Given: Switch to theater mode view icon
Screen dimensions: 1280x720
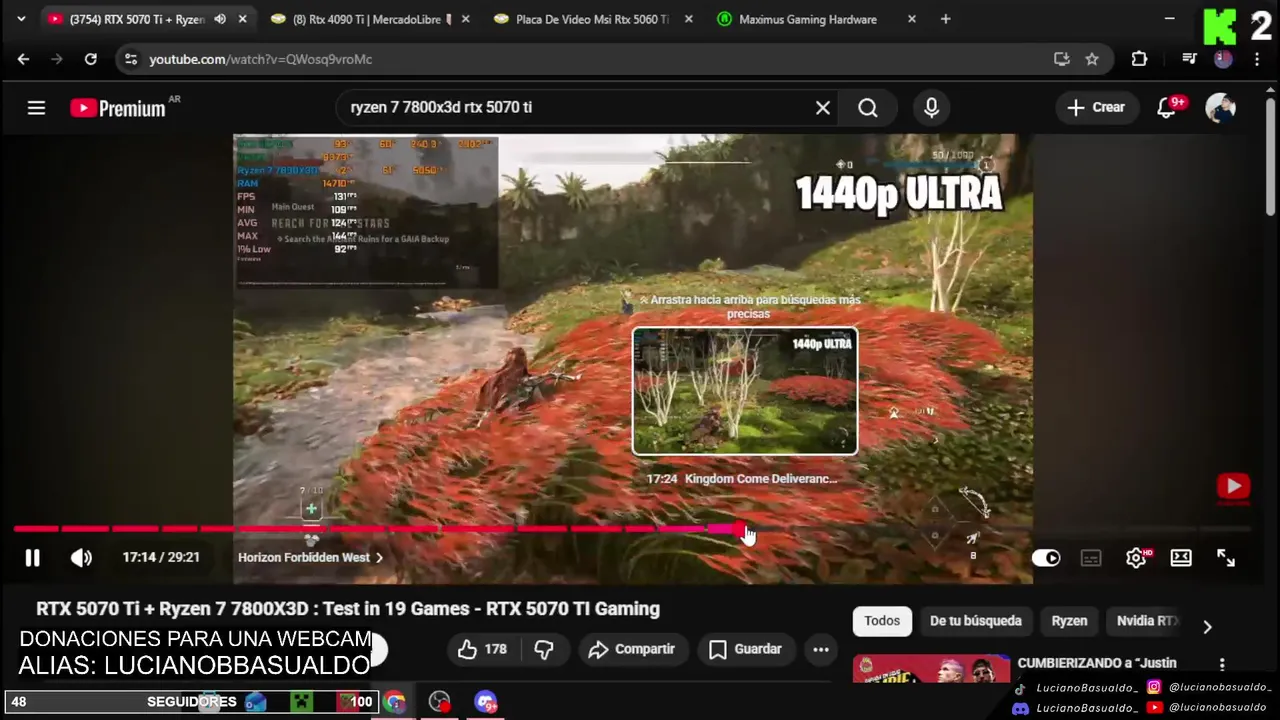Looking at the screenshot, I should point(1181,558).
